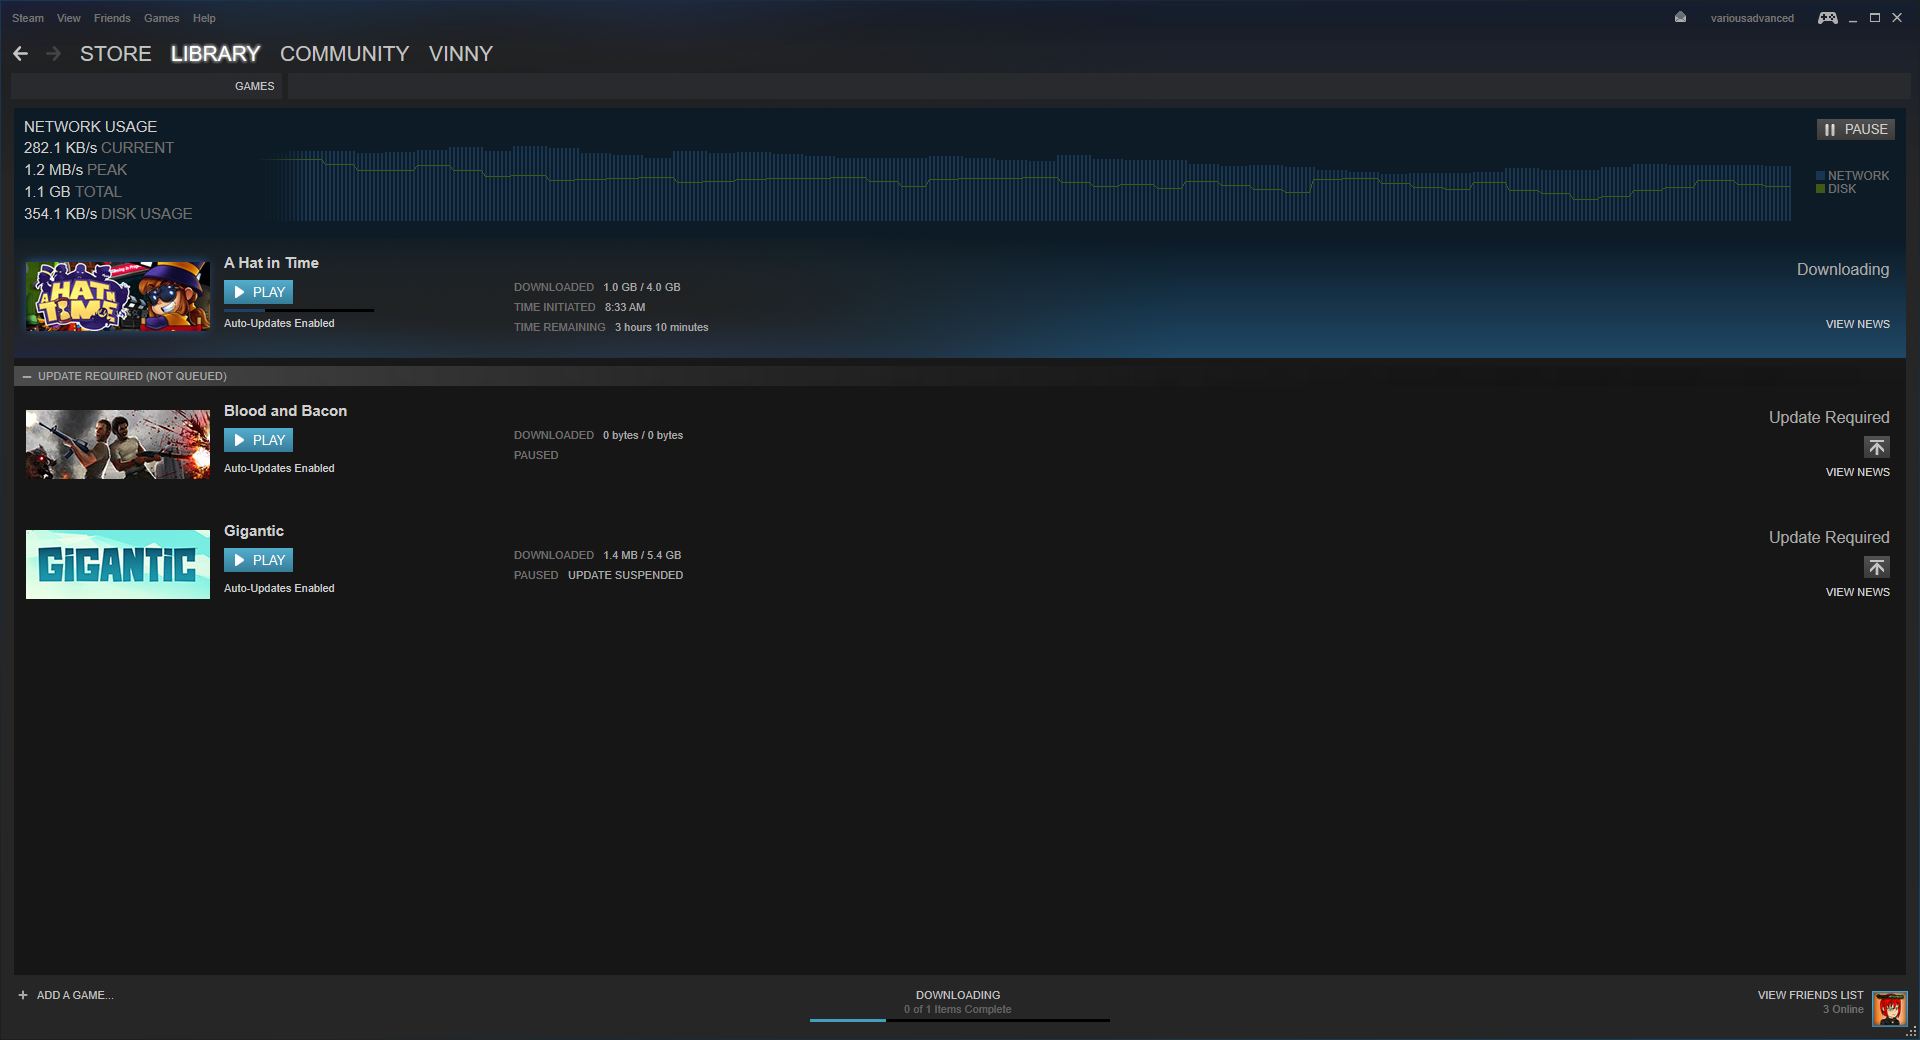Click the Blood and Bacon thumbnail

[118, 444]
